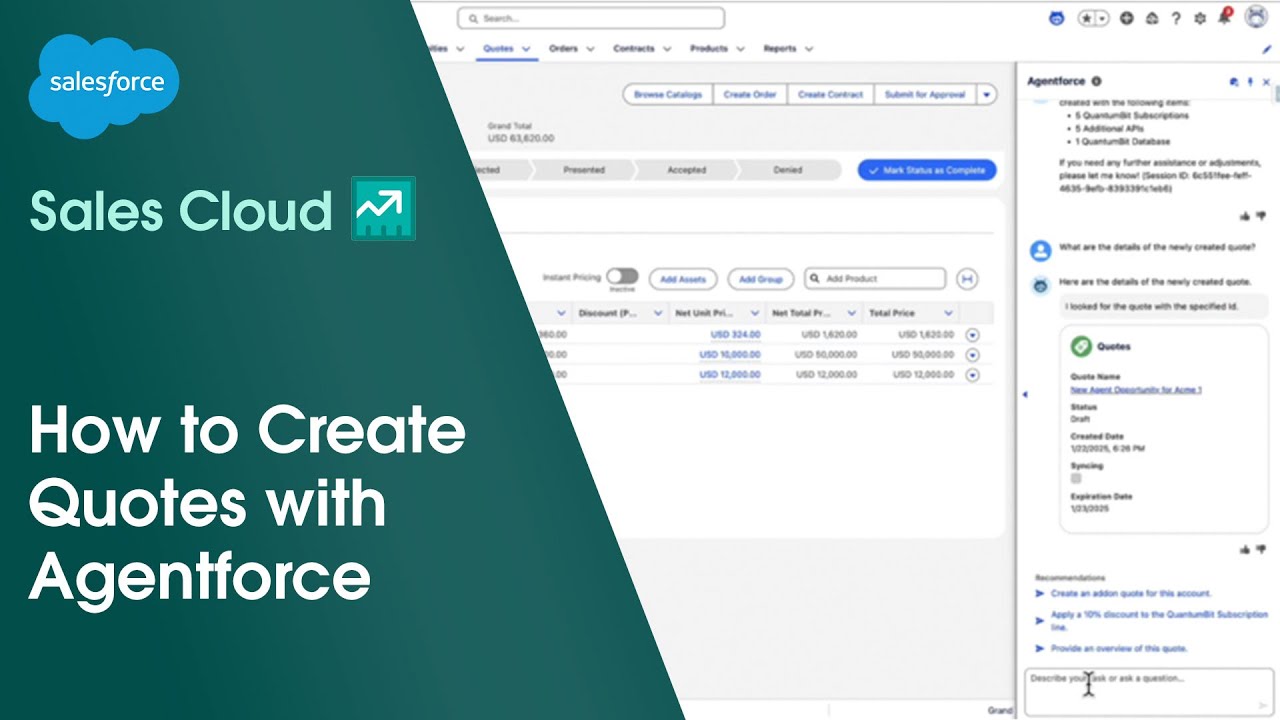
Task: Switch to the Products tab
Action: (709, 48)
